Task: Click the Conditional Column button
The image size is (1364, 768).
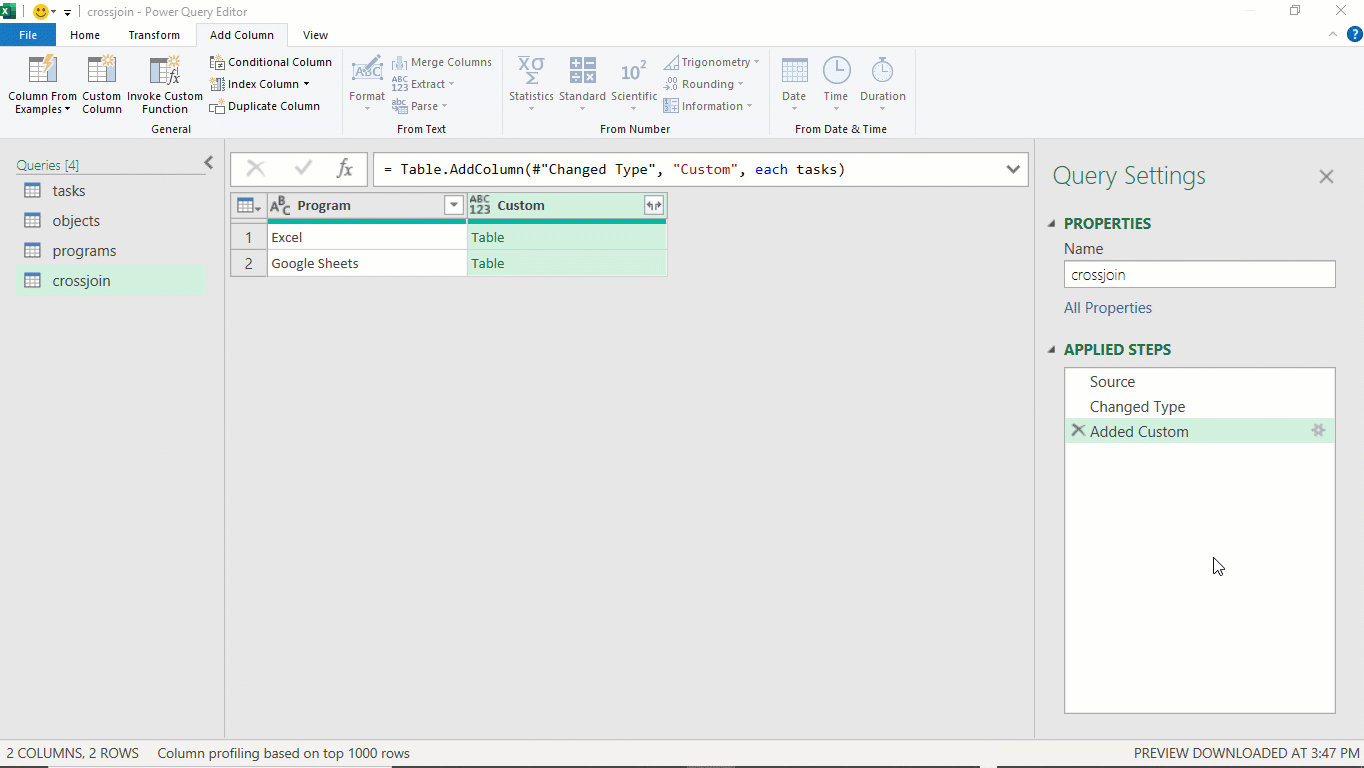Action: [271, 62]
